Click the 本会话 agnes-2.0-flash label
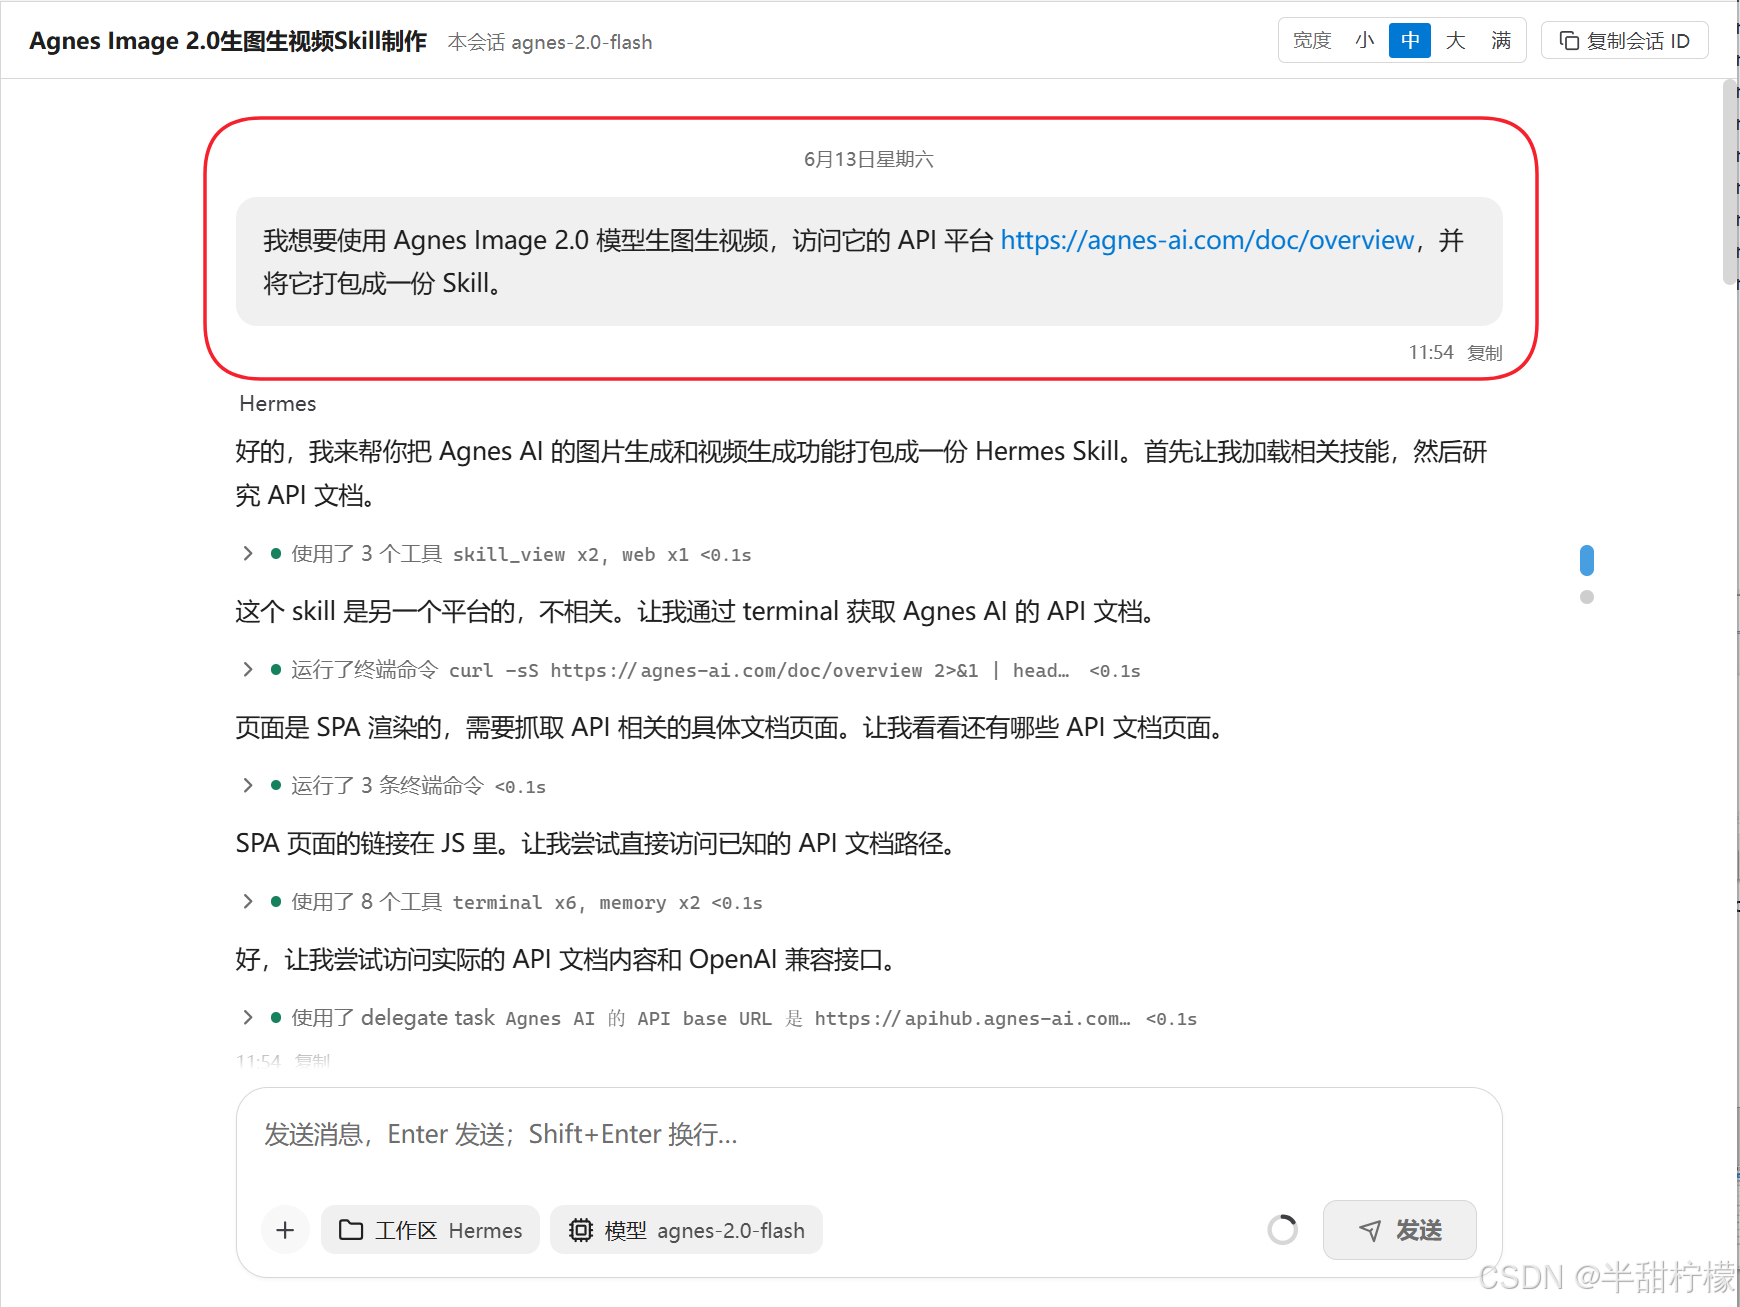Screen dimensions: 1740x1307 (x=550, y=42)
